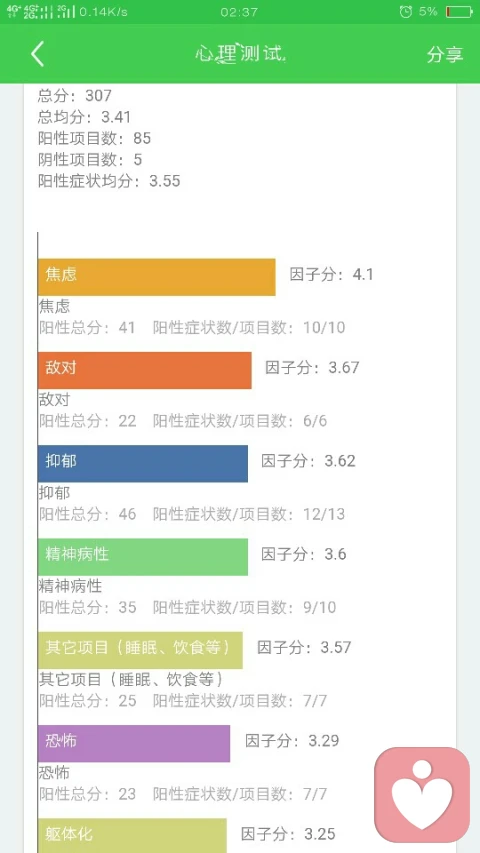Tap the 总分：307 text
This screenshot has width=480, height=853.
[x=75, y=96]
